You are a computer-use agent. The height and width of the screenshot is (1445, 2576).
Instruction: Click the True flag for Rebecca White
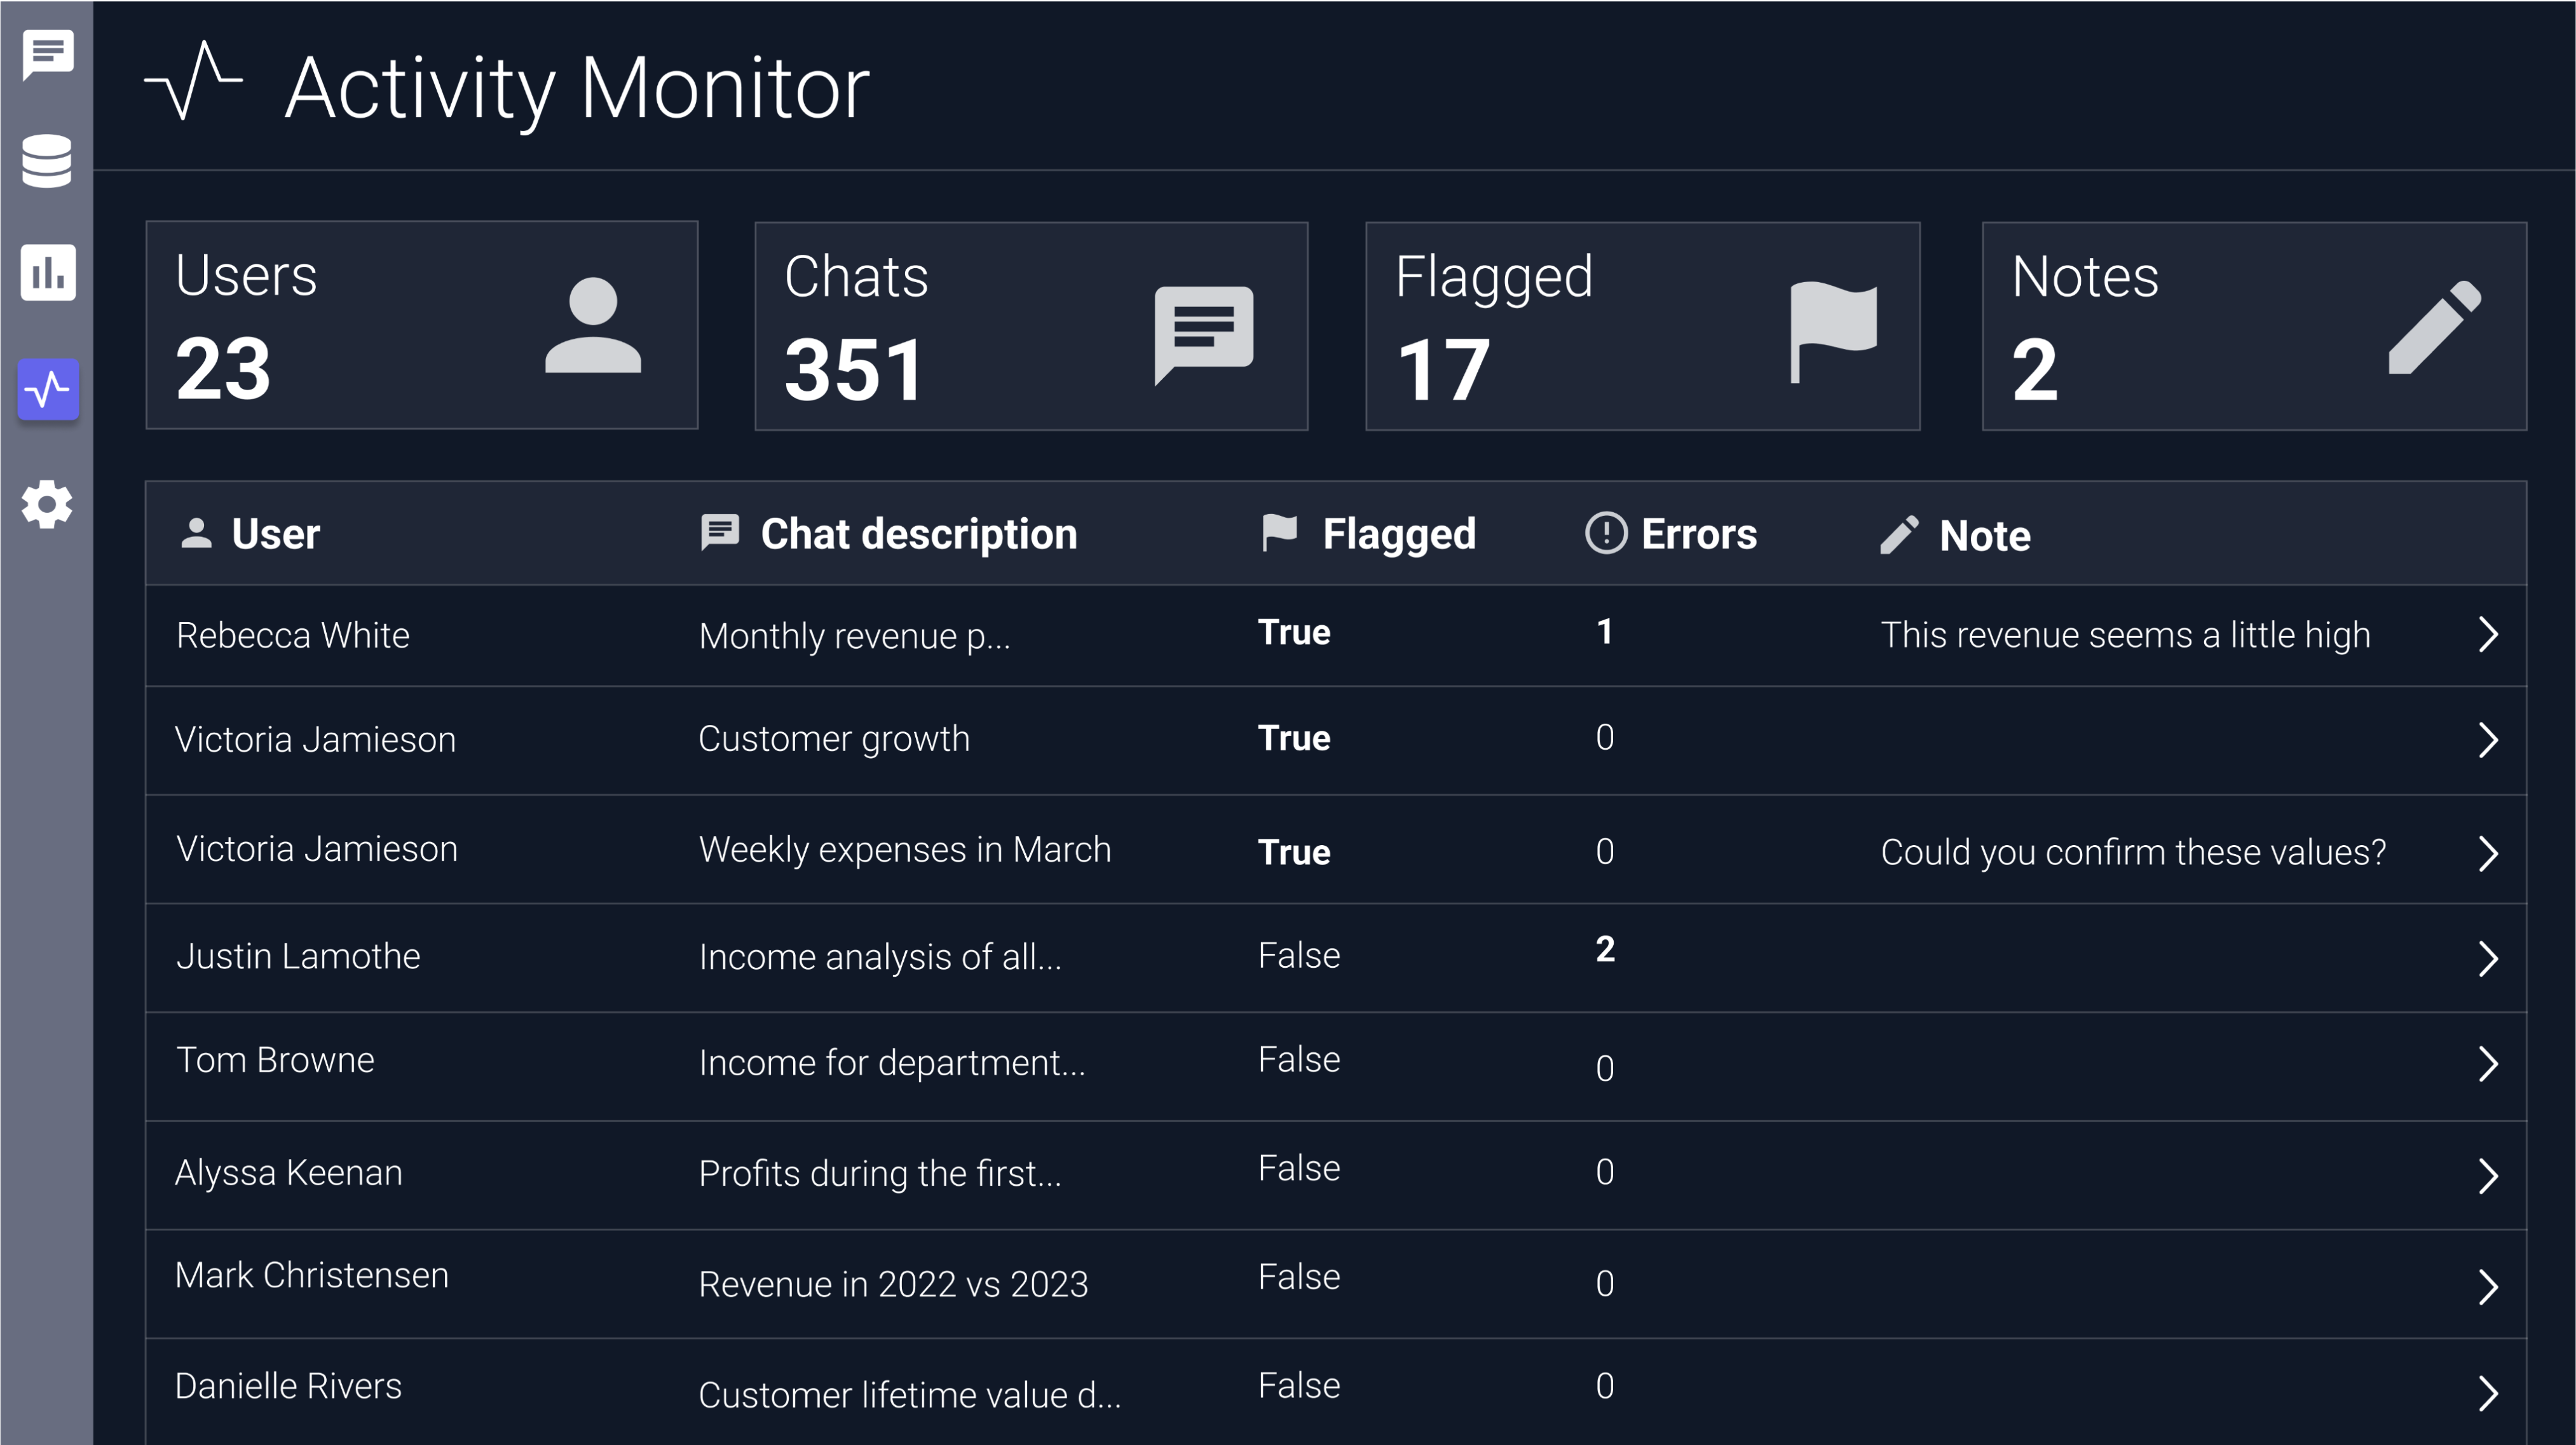coord(1294,633)
